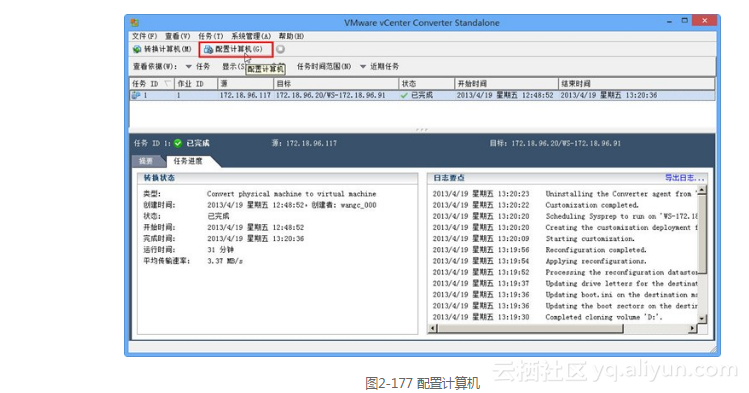Maximize the Converter Standalone window
Viewport: 749px width, 393px height.
685,21
